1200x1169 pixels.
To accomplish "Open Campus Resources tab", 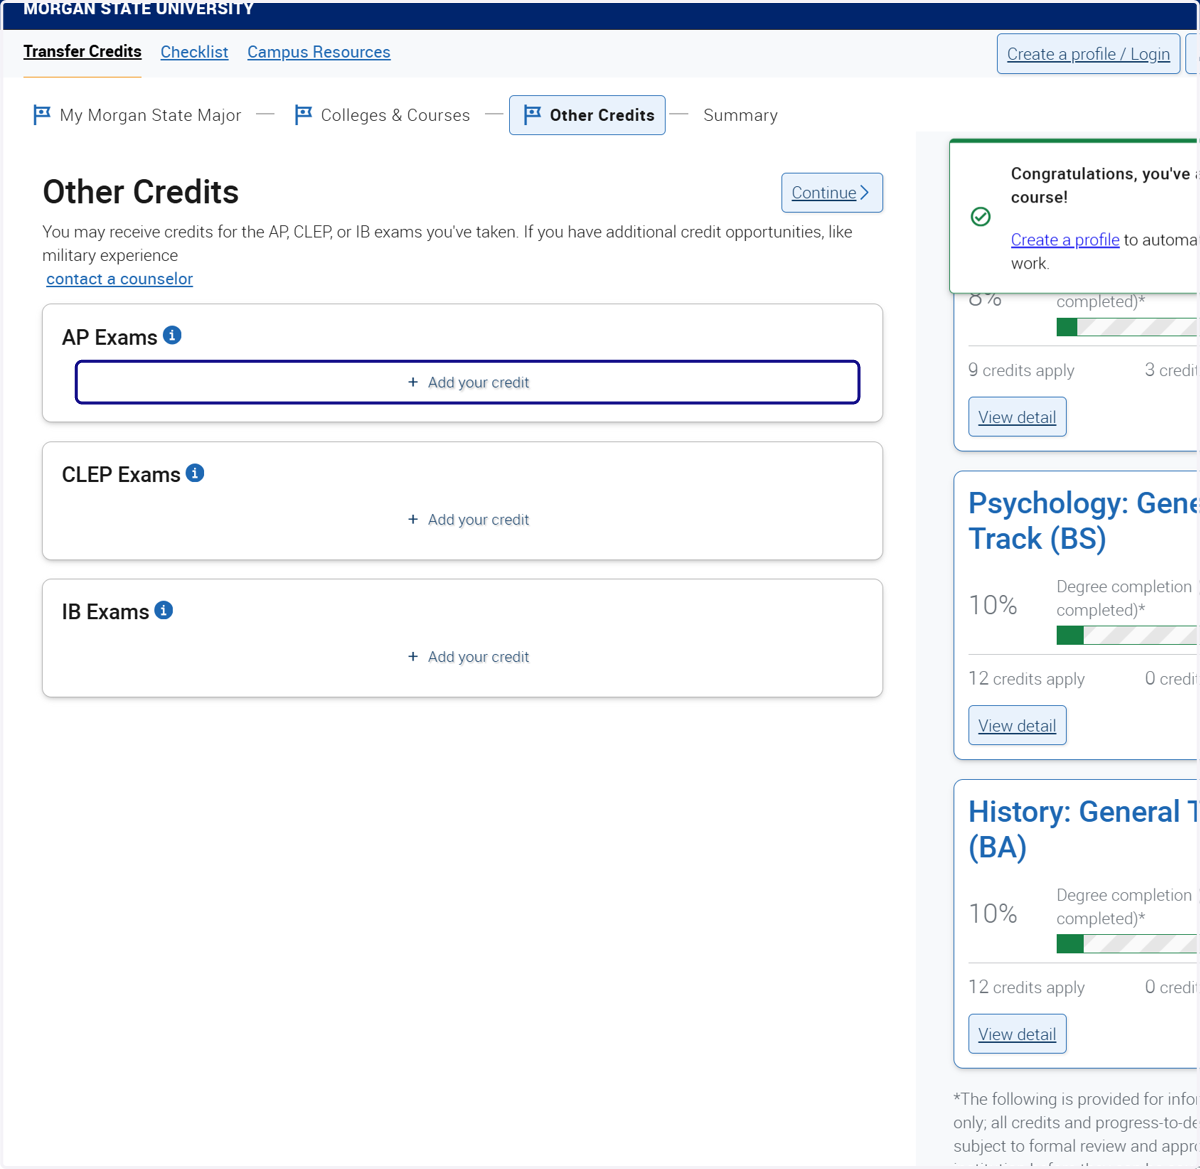I will (x=319, y=52).
